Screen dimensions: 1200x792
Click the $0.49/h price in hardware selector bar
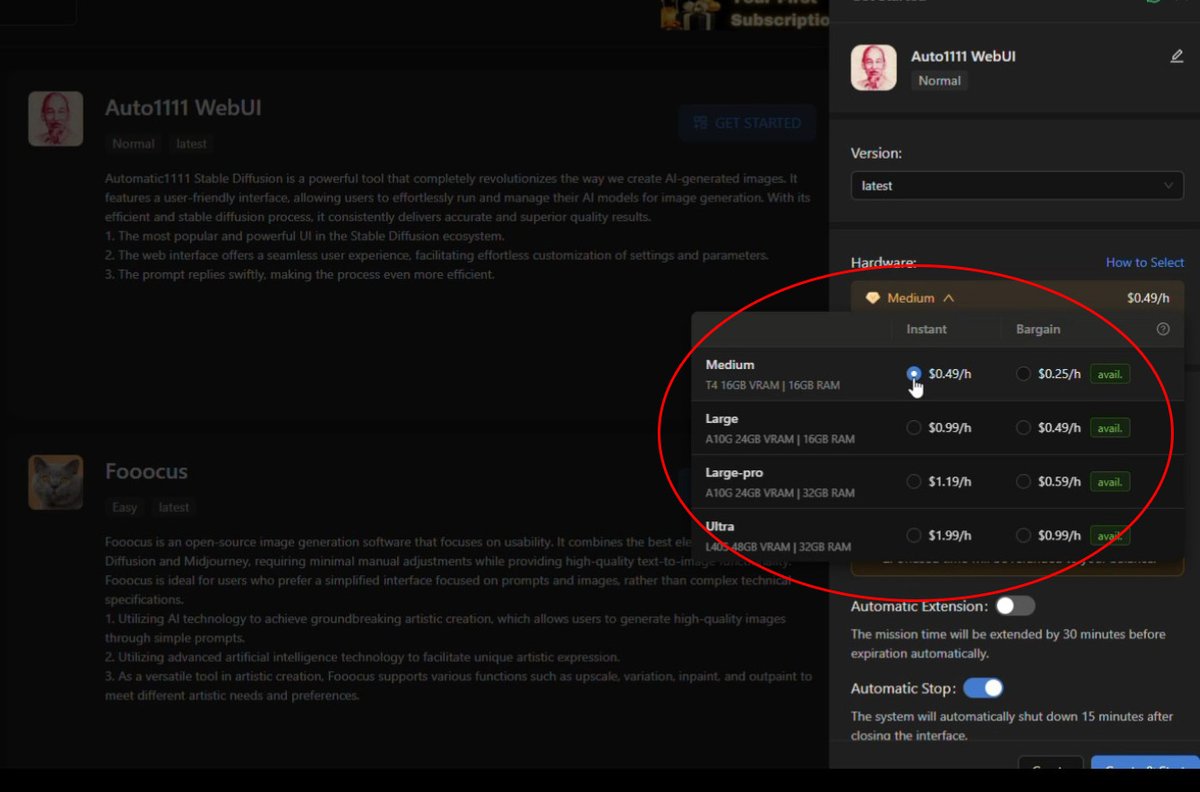1148,298
